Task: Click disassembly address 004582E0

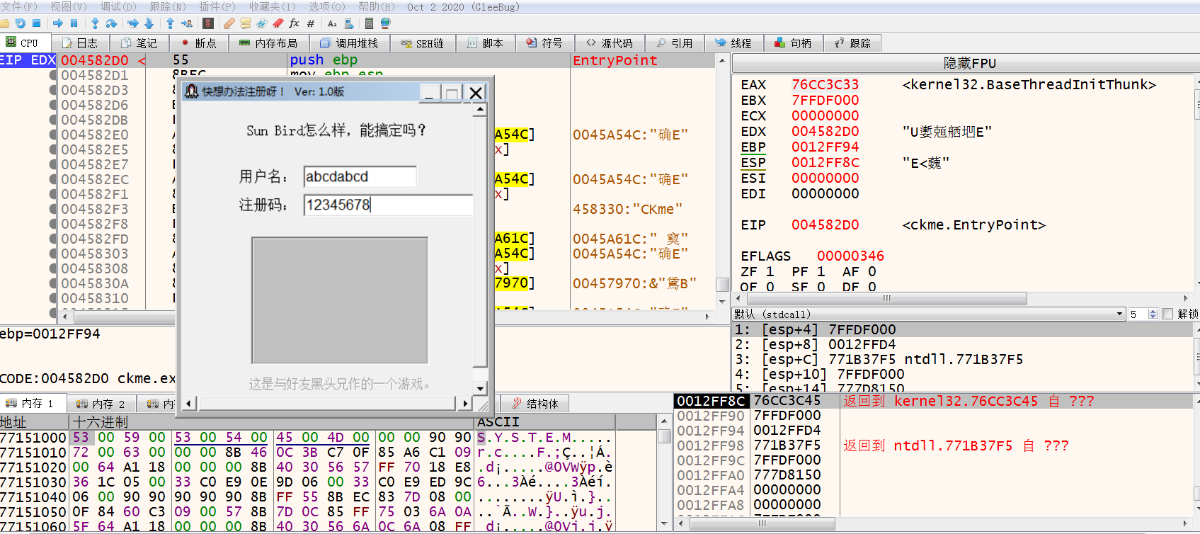Action: coord(94,134)
